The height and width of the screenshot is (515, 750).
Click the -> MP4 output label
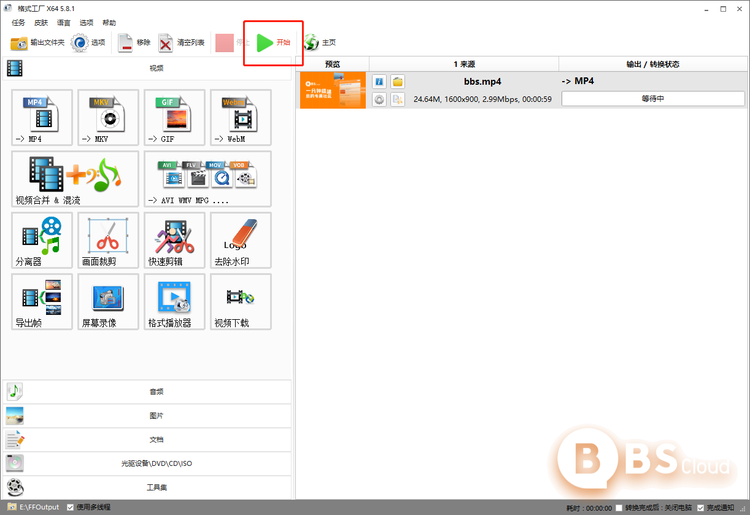[x=578, y=81]
